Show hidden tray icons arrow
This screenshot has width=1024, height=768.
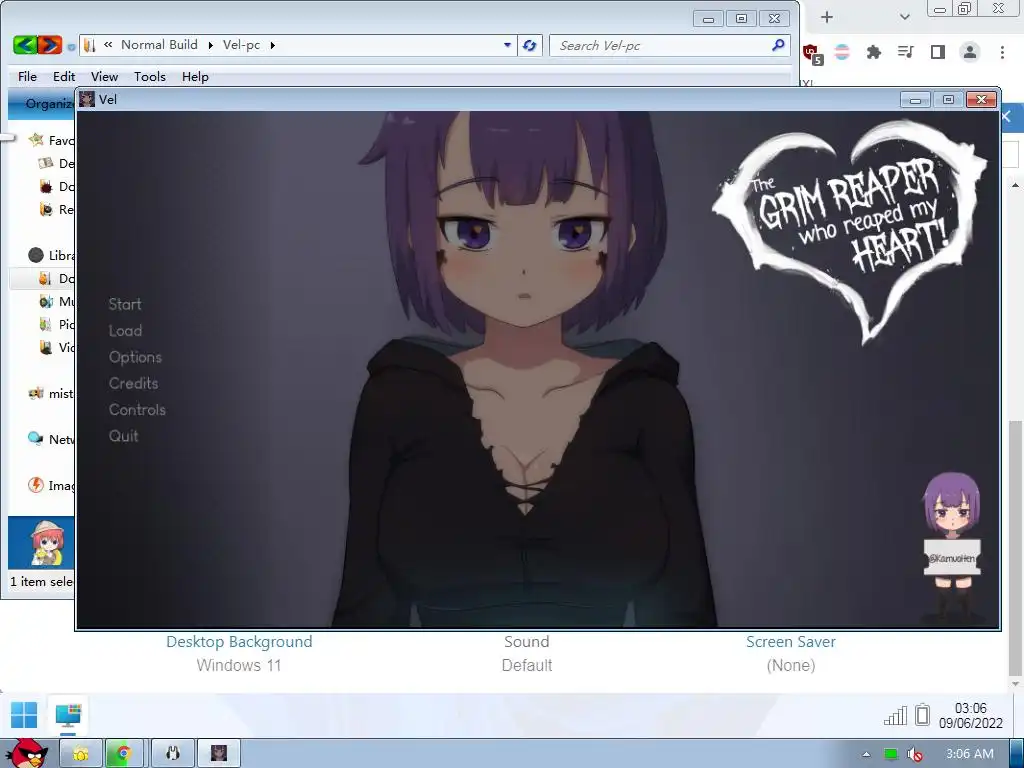click(866, 754)
